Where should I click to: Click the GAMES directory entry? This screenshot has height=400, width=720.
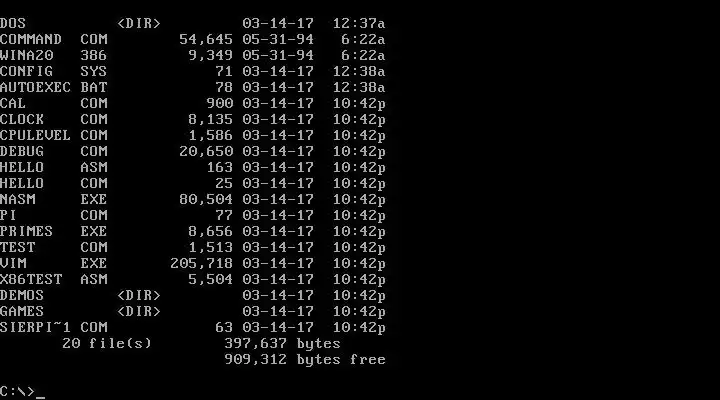point(192,312)
